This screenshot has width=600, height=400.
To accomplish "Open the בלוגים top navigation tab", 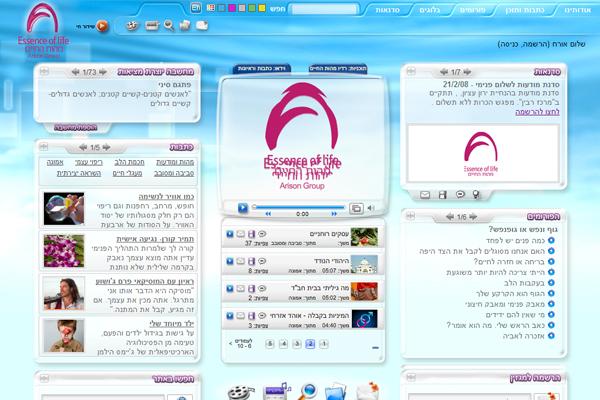I will click(x=430, y=10).
